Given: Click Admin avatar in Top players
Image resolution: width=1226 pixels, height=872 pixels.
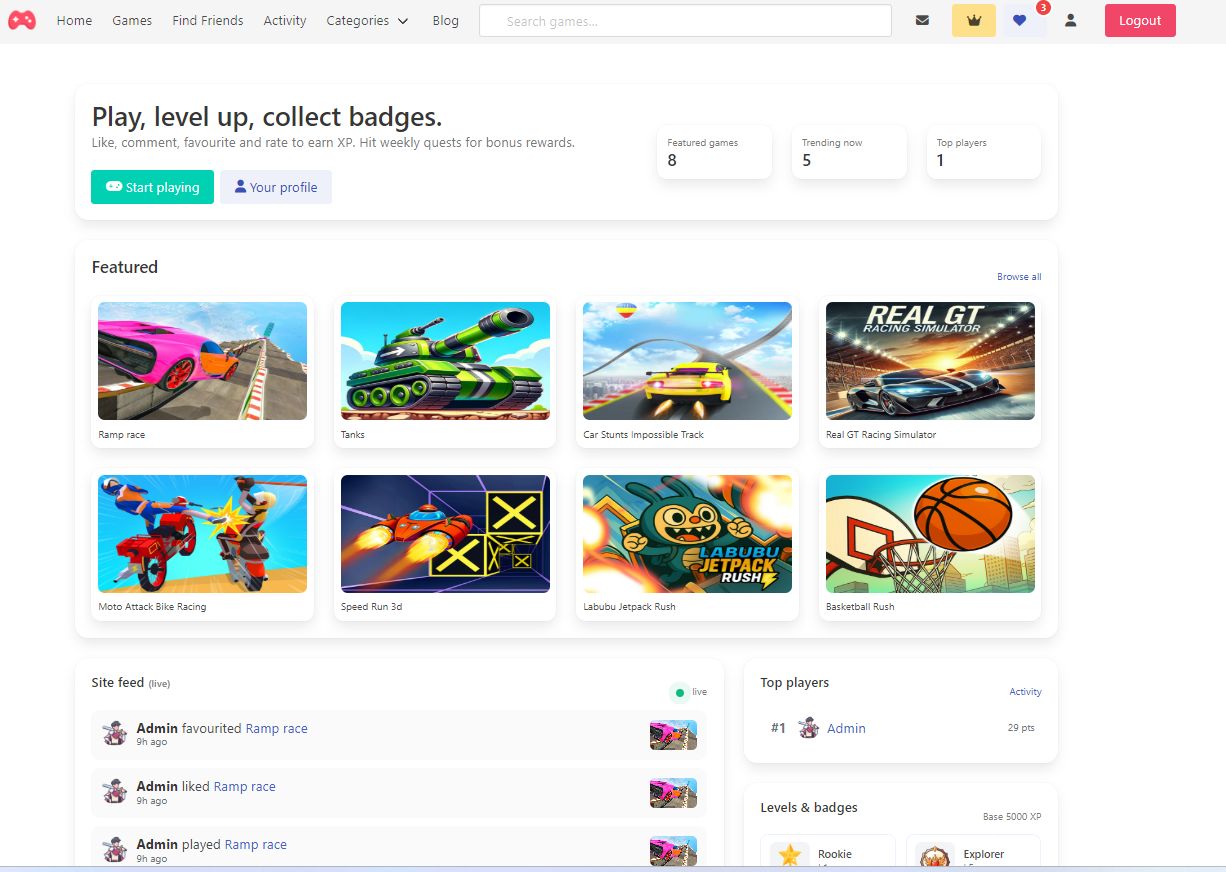Looking at the screenshot, I should tap(809, 728).
